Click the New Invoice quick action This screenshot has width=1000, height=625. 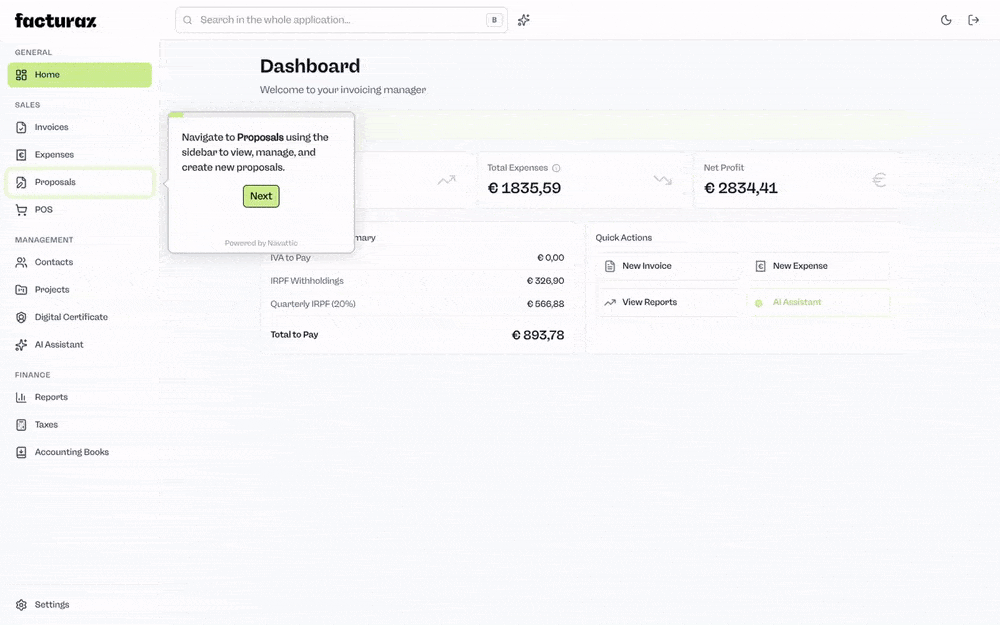(x=668, y=266)
